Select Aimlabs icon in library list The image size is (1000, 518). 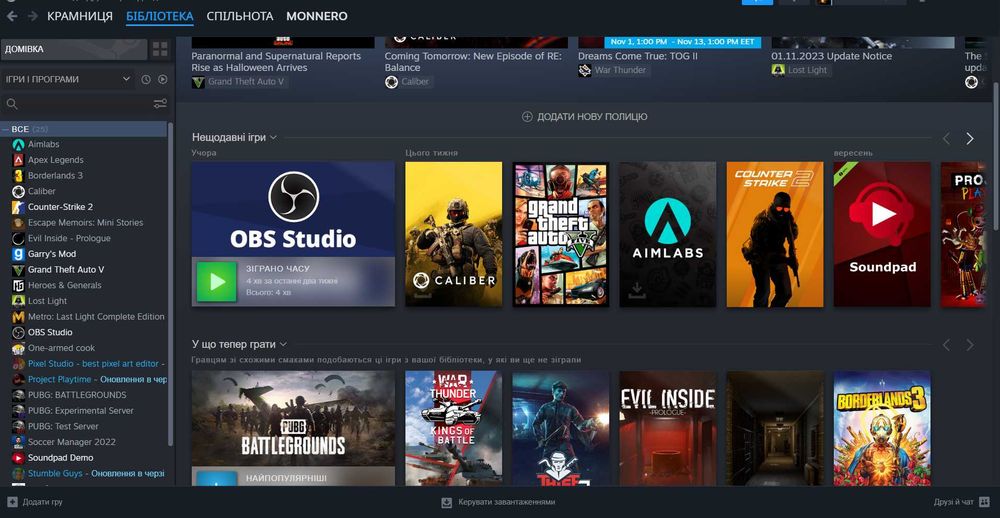pyautogui.click(x=18, y=144)
